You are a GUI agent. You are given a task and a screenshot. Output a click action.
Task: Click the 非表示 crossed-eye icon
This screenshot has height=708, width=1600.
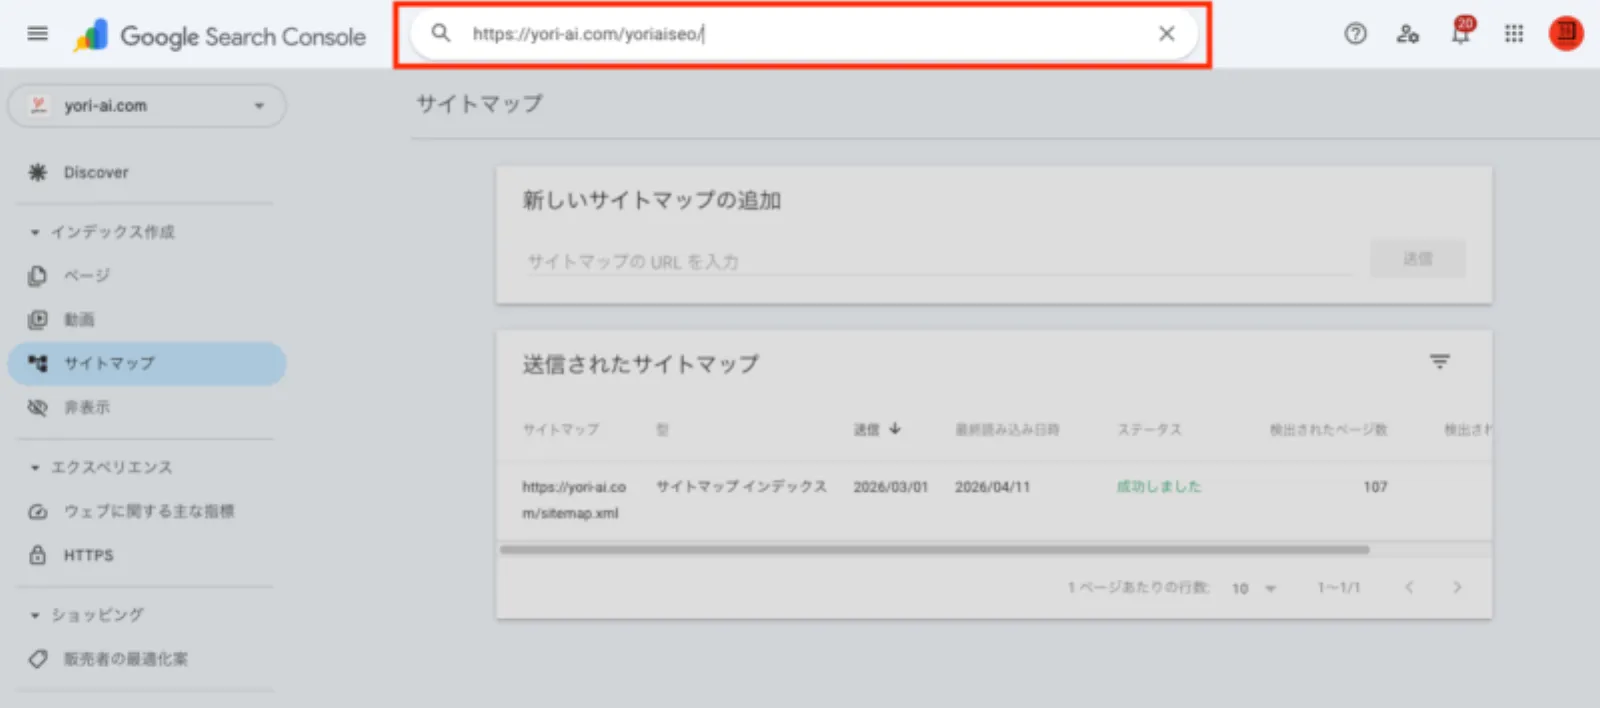[x=38, y=408]
